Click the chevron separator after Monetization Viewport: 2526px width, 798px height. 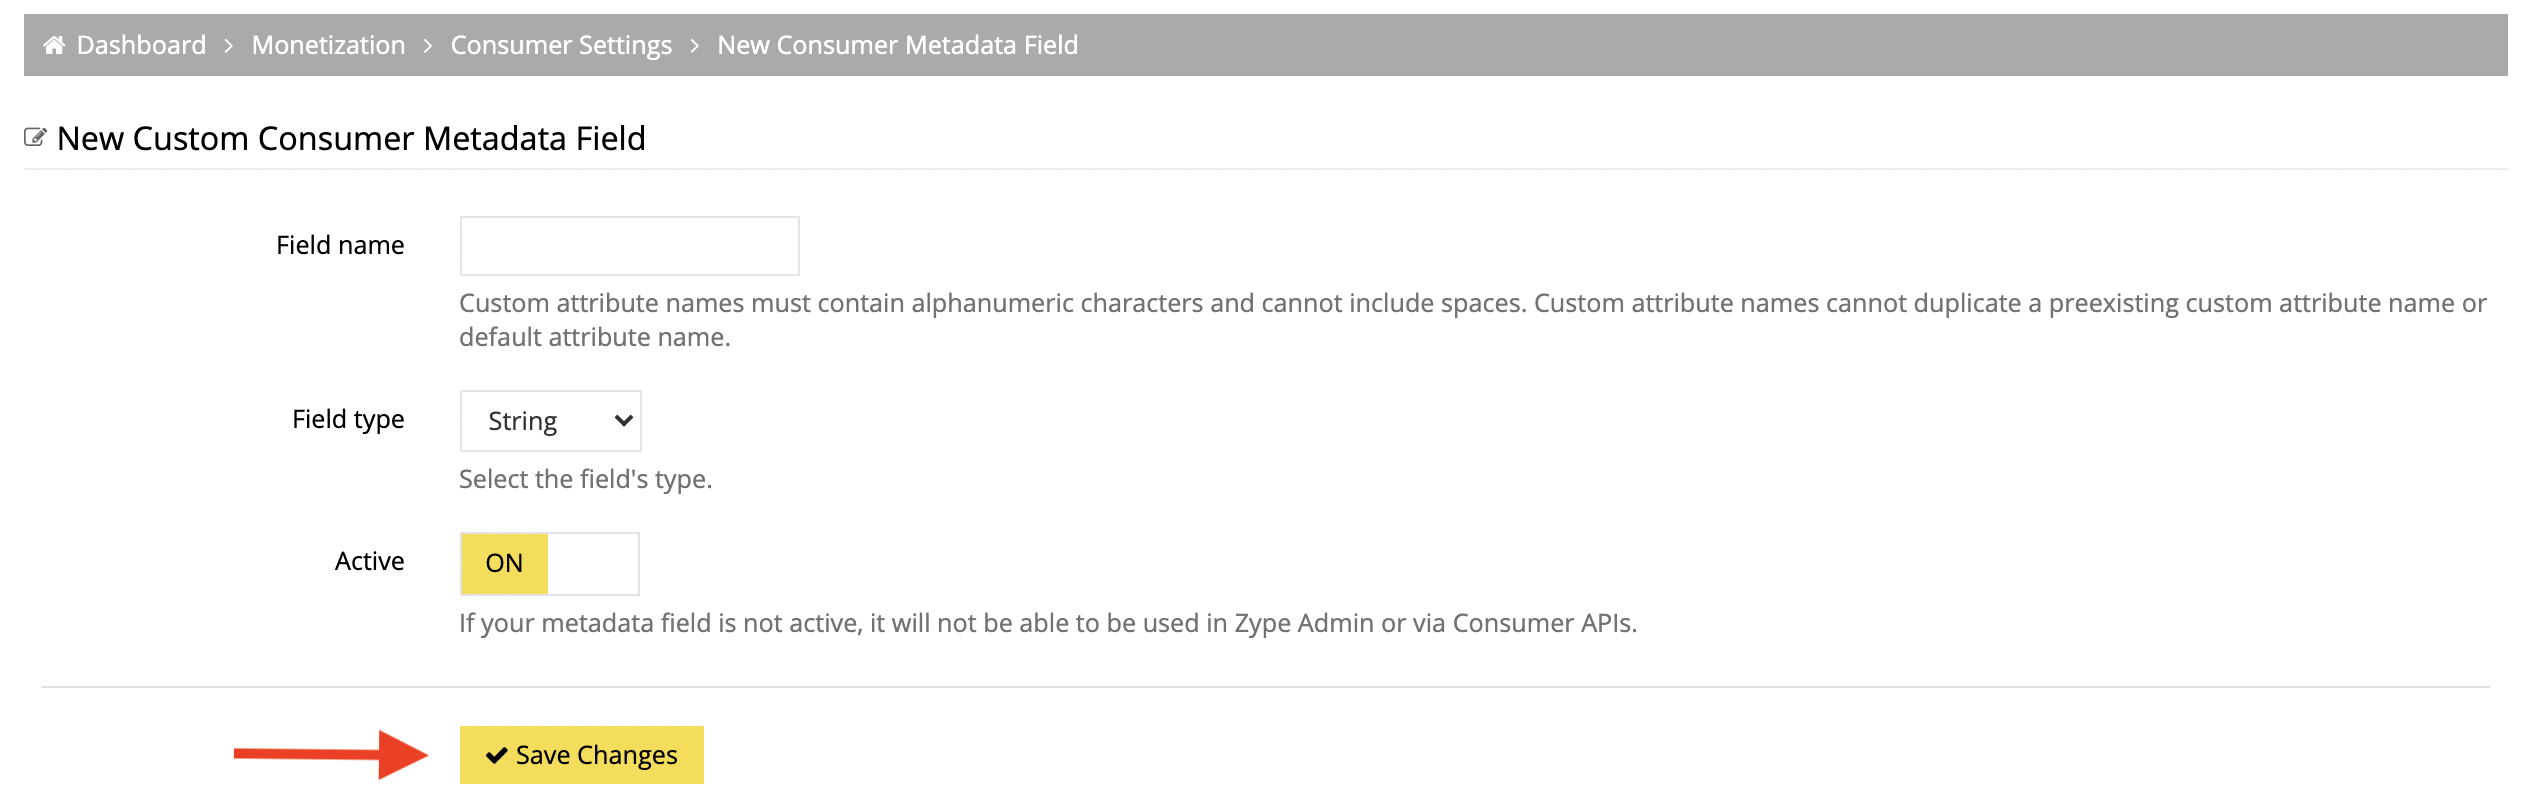(428, 46)
